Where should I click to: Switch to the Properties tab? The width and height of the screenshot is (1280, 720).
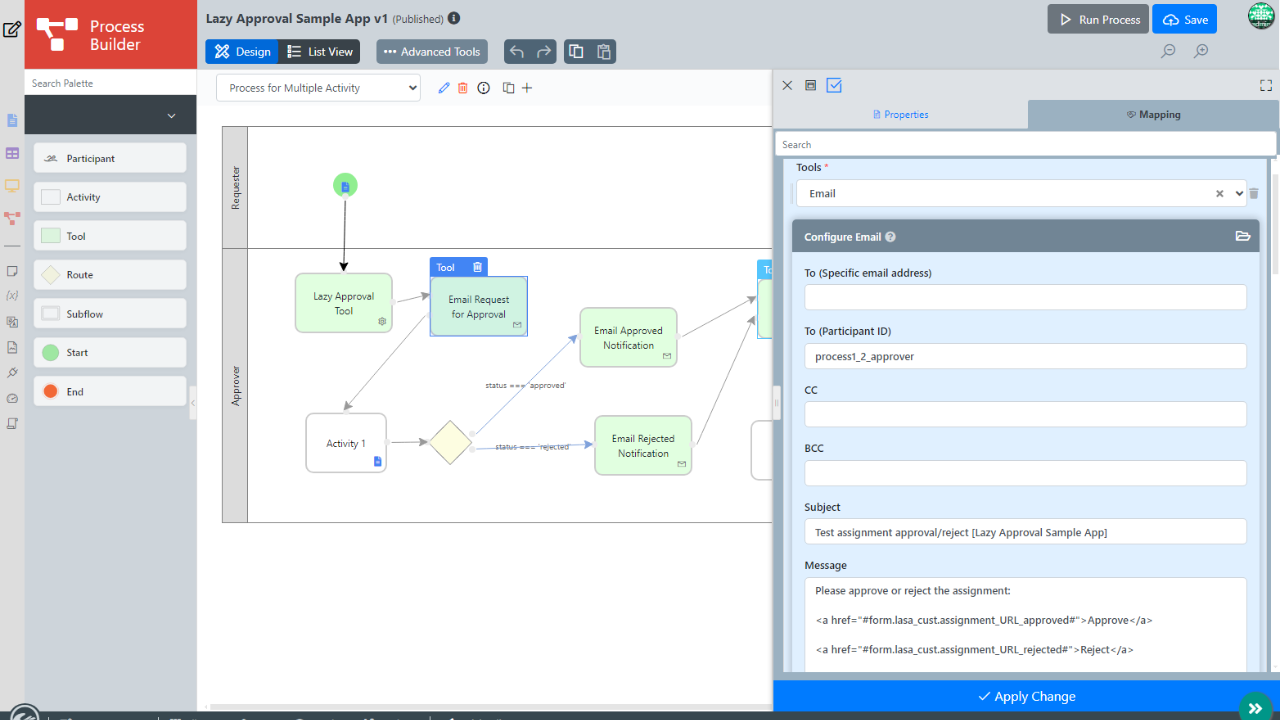pyautogui.click(x=900, y=115)
